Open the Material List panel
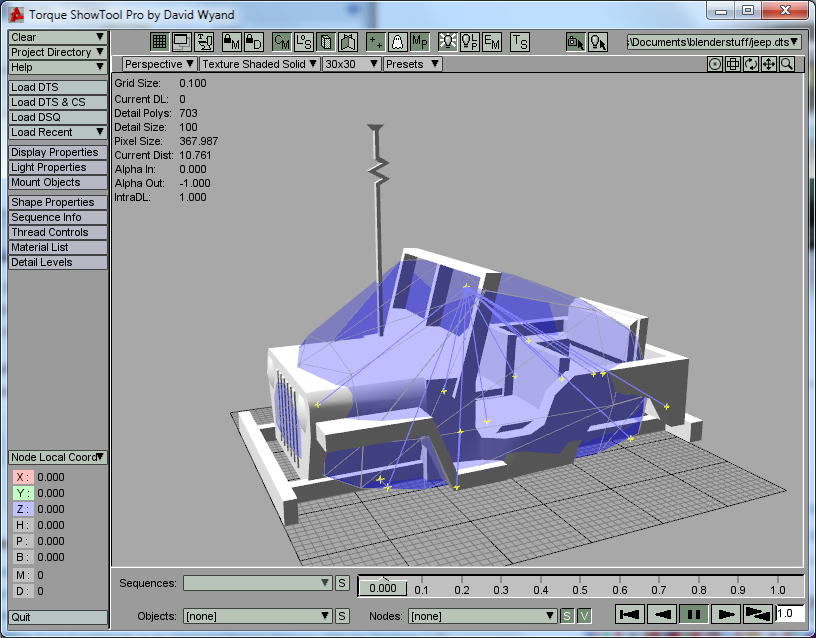 (x=58, y=247)
